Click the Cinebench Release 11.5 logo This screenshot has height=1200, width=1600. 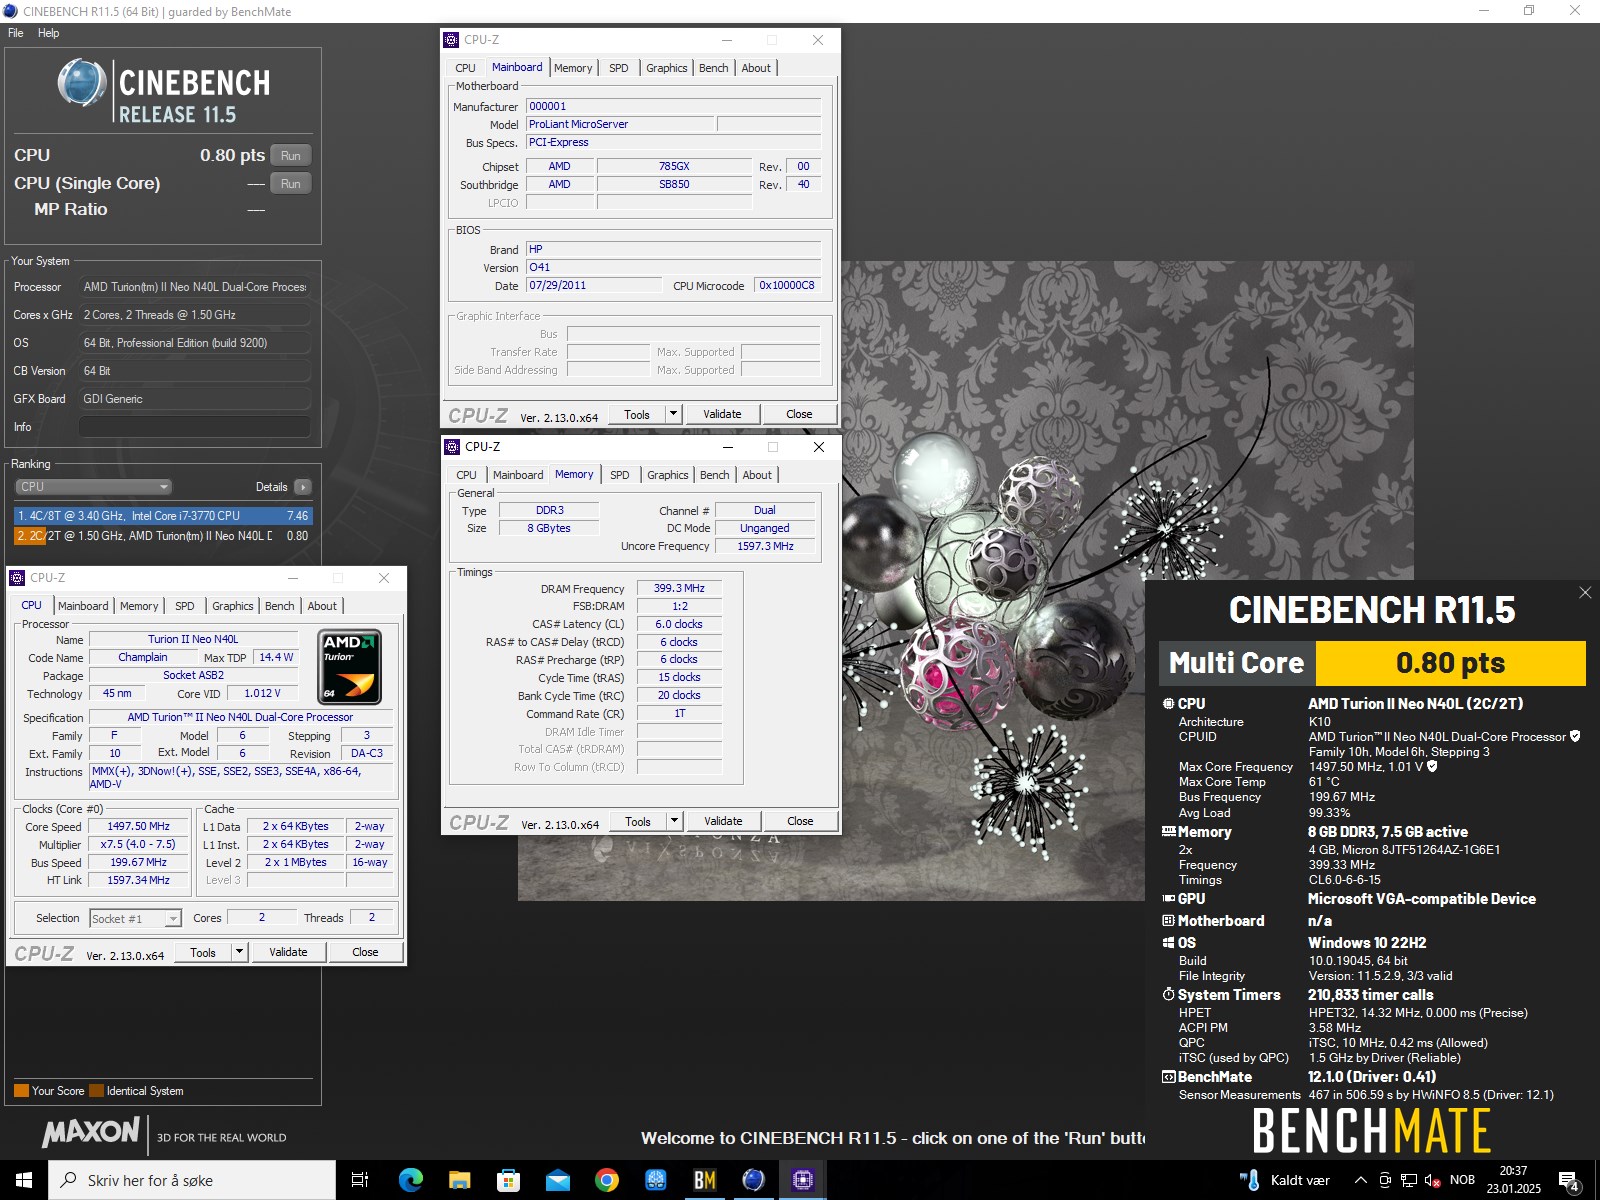(164, 90)
